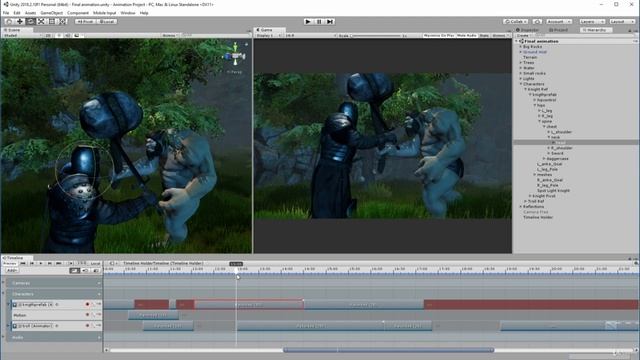Click the Pause button in main toolbar
Image resolution: width=640 pixels, height=360 pixels.
319,21
